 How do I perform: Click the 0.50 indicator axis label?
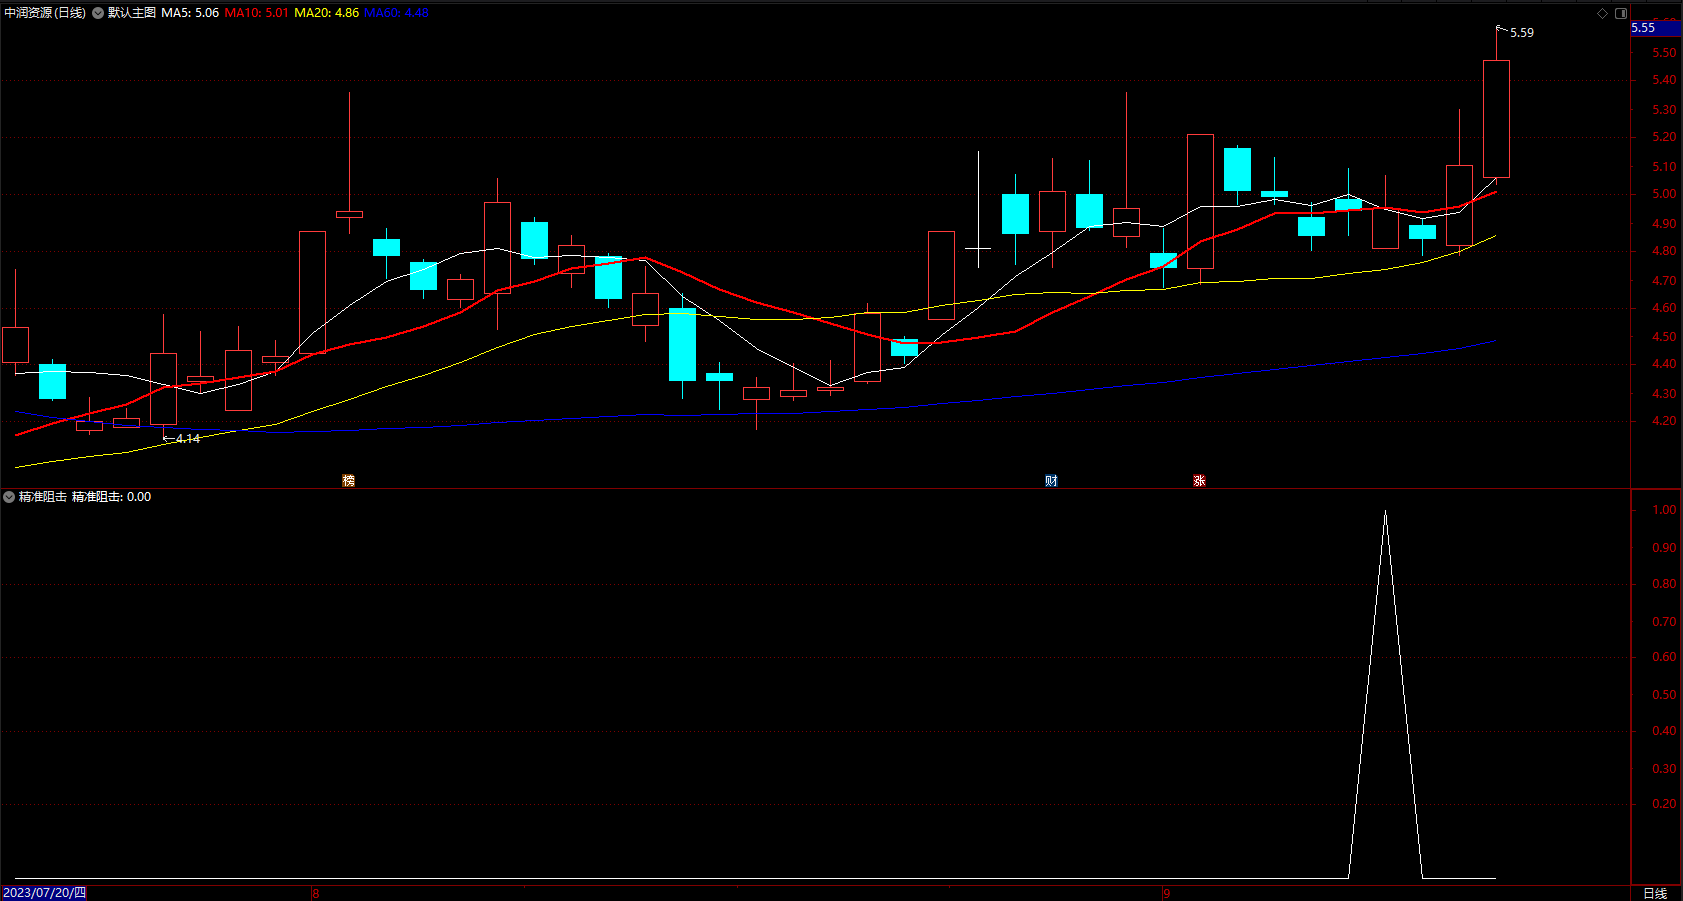point(1664,695)
